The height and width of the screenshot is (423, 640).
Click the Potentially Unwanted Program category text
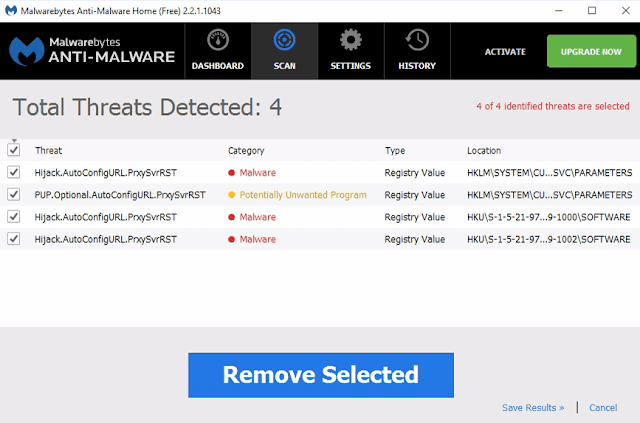tap(303, 195)
